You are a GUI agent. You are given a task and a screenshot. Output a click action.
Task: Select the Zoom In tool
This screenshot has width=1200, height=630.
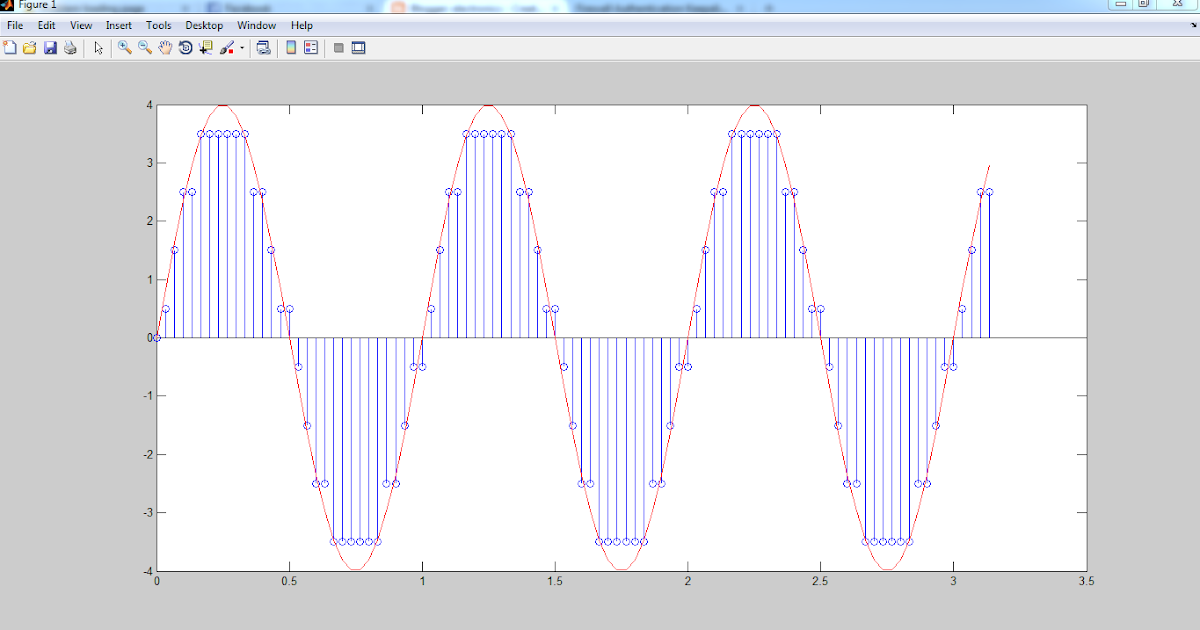(x=124, y=47)
